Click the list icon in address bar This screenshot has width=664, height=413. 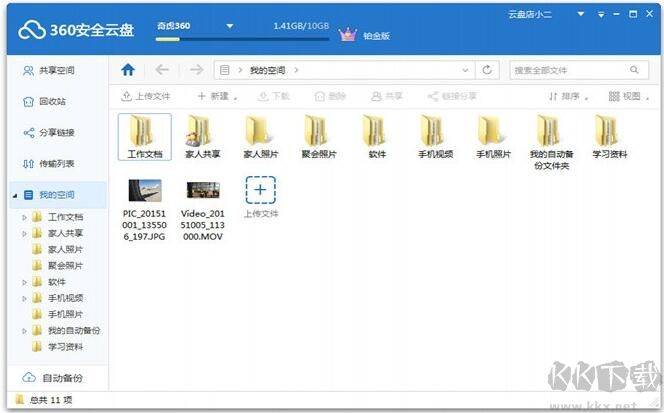pyautogui.click(x=225, y=70)
